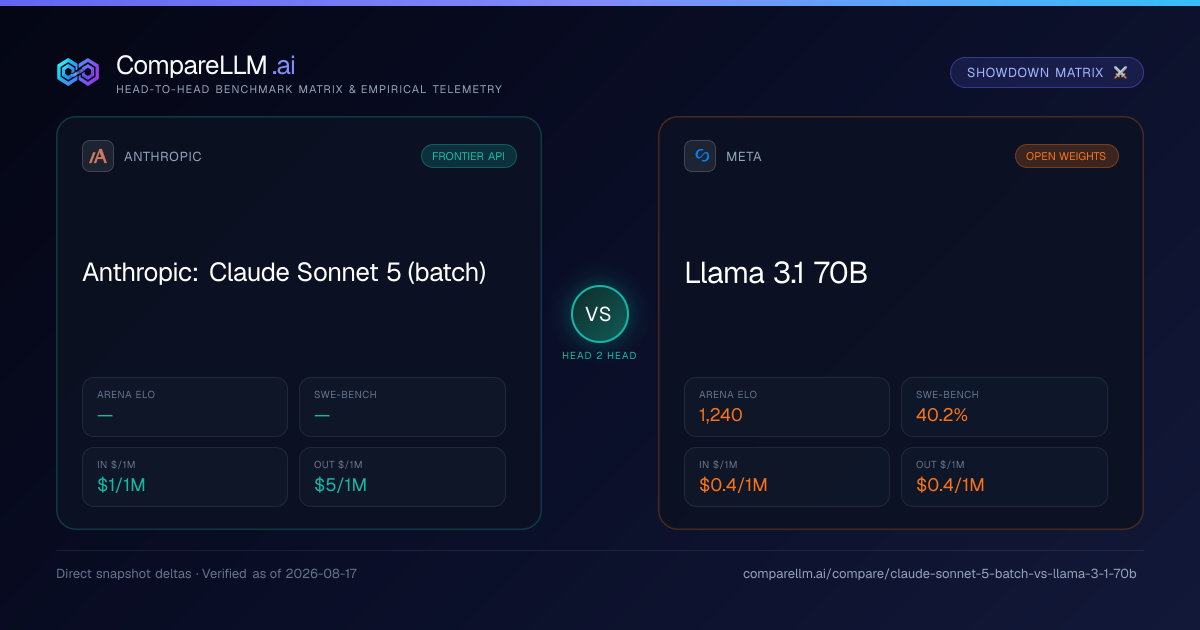
Task: Click the Head 2 Head label
Action: point(600,356)
